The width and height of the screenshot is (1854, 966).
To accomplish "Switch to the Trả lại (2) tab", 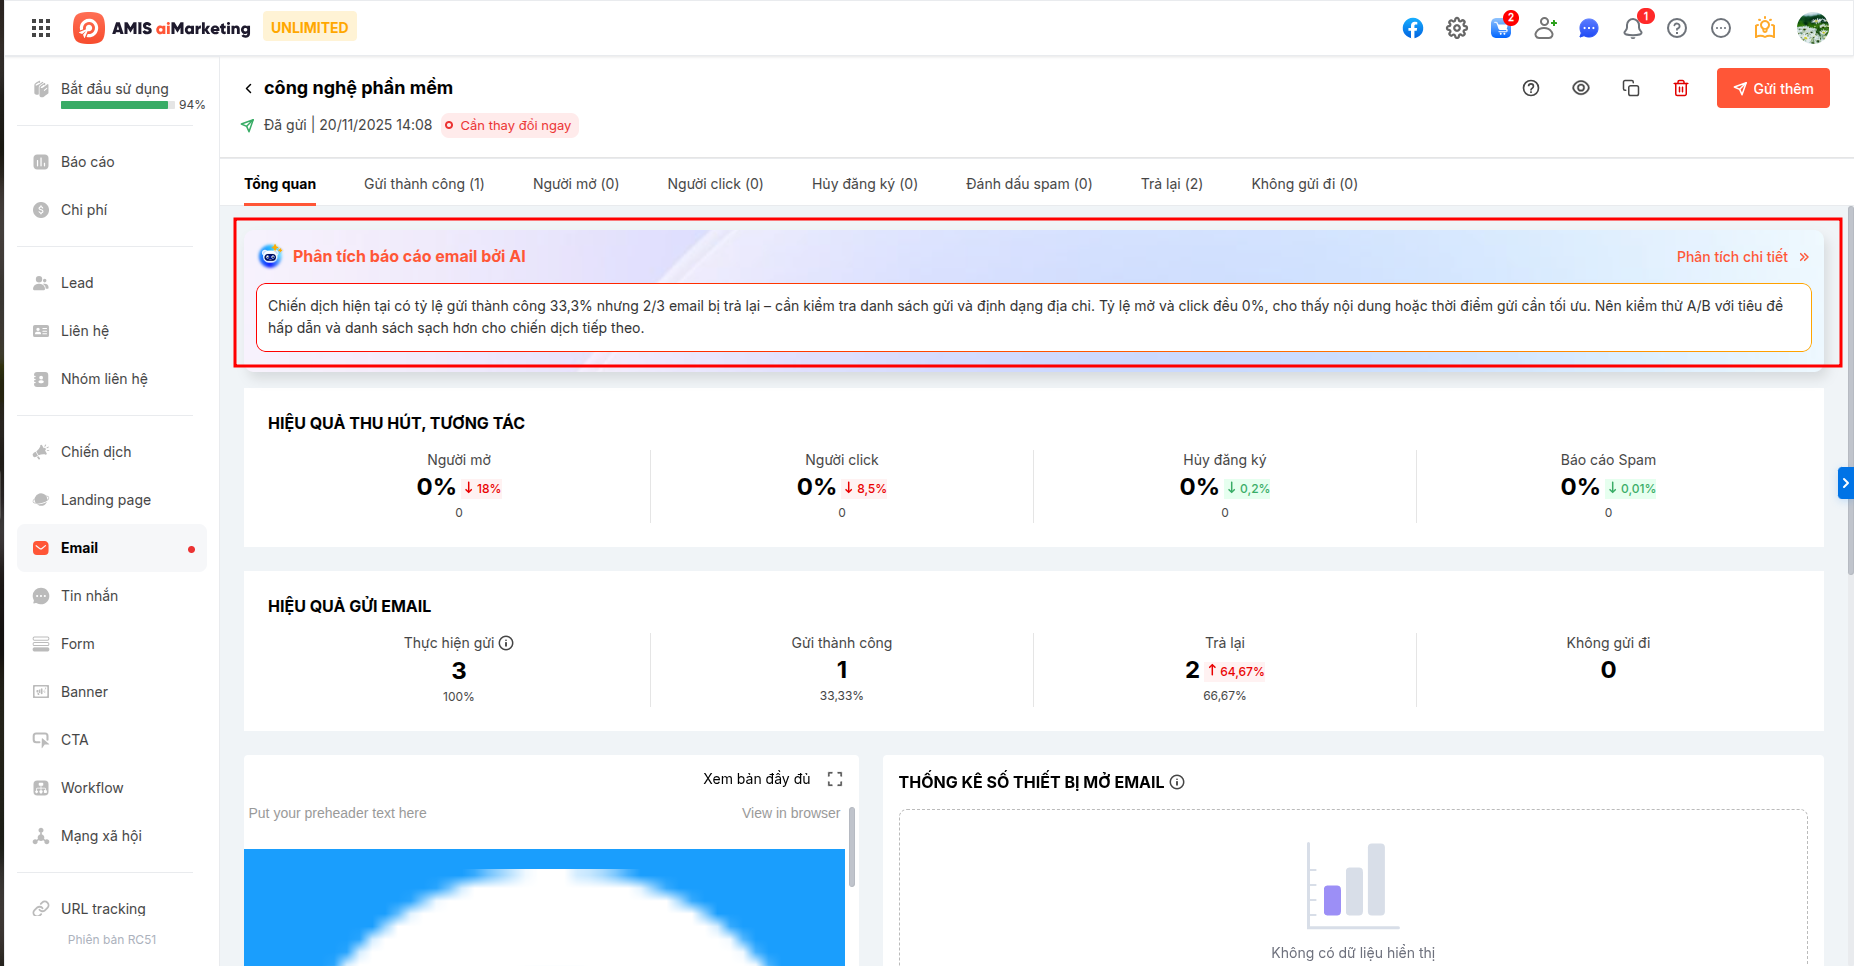I will click(x=1171, y=184).
